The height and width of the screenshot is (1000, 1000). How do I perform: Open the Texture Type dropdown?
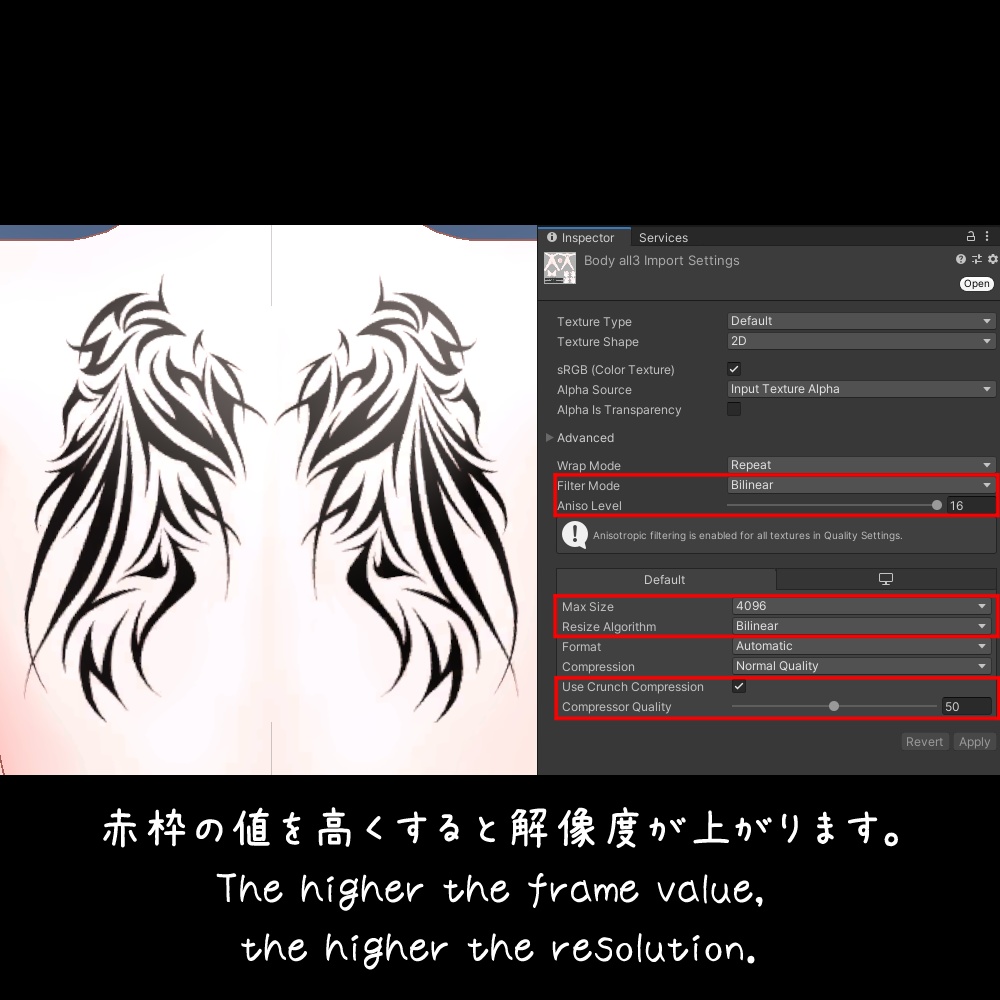[x=860, y=321]
